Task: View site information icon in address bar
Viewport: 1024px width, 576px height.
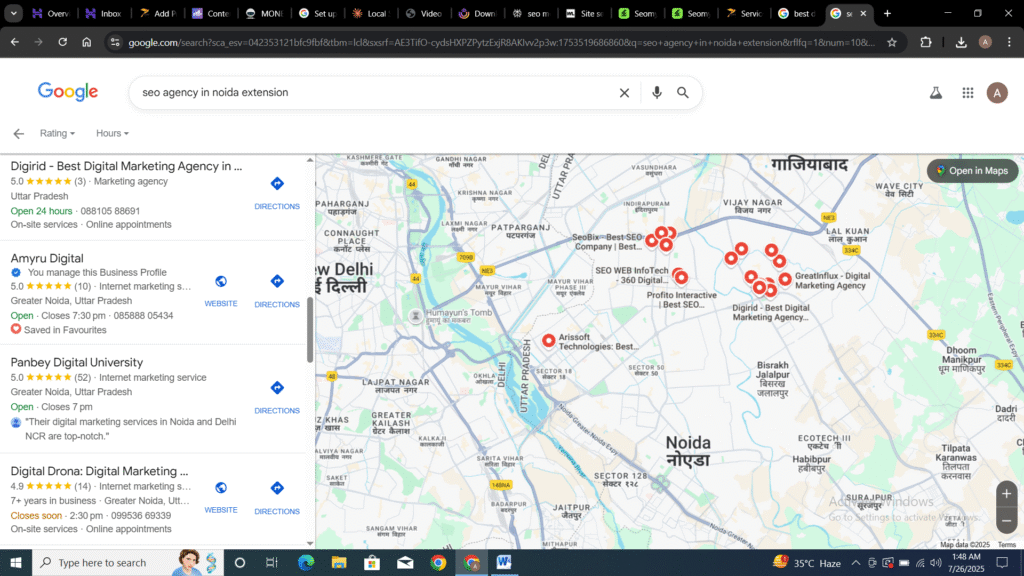Action: pos(115,42)
